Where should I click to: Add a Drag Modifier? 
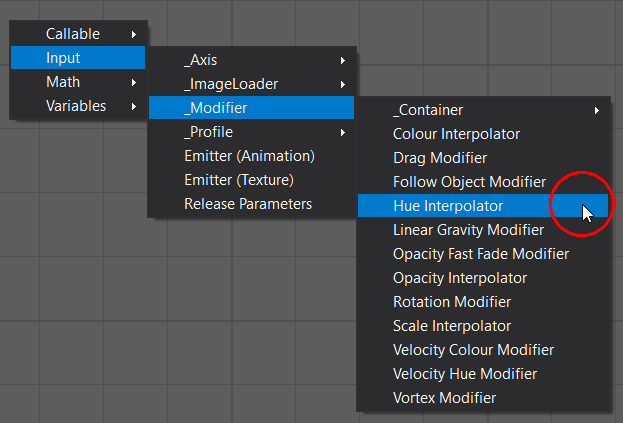click(440, 158)
